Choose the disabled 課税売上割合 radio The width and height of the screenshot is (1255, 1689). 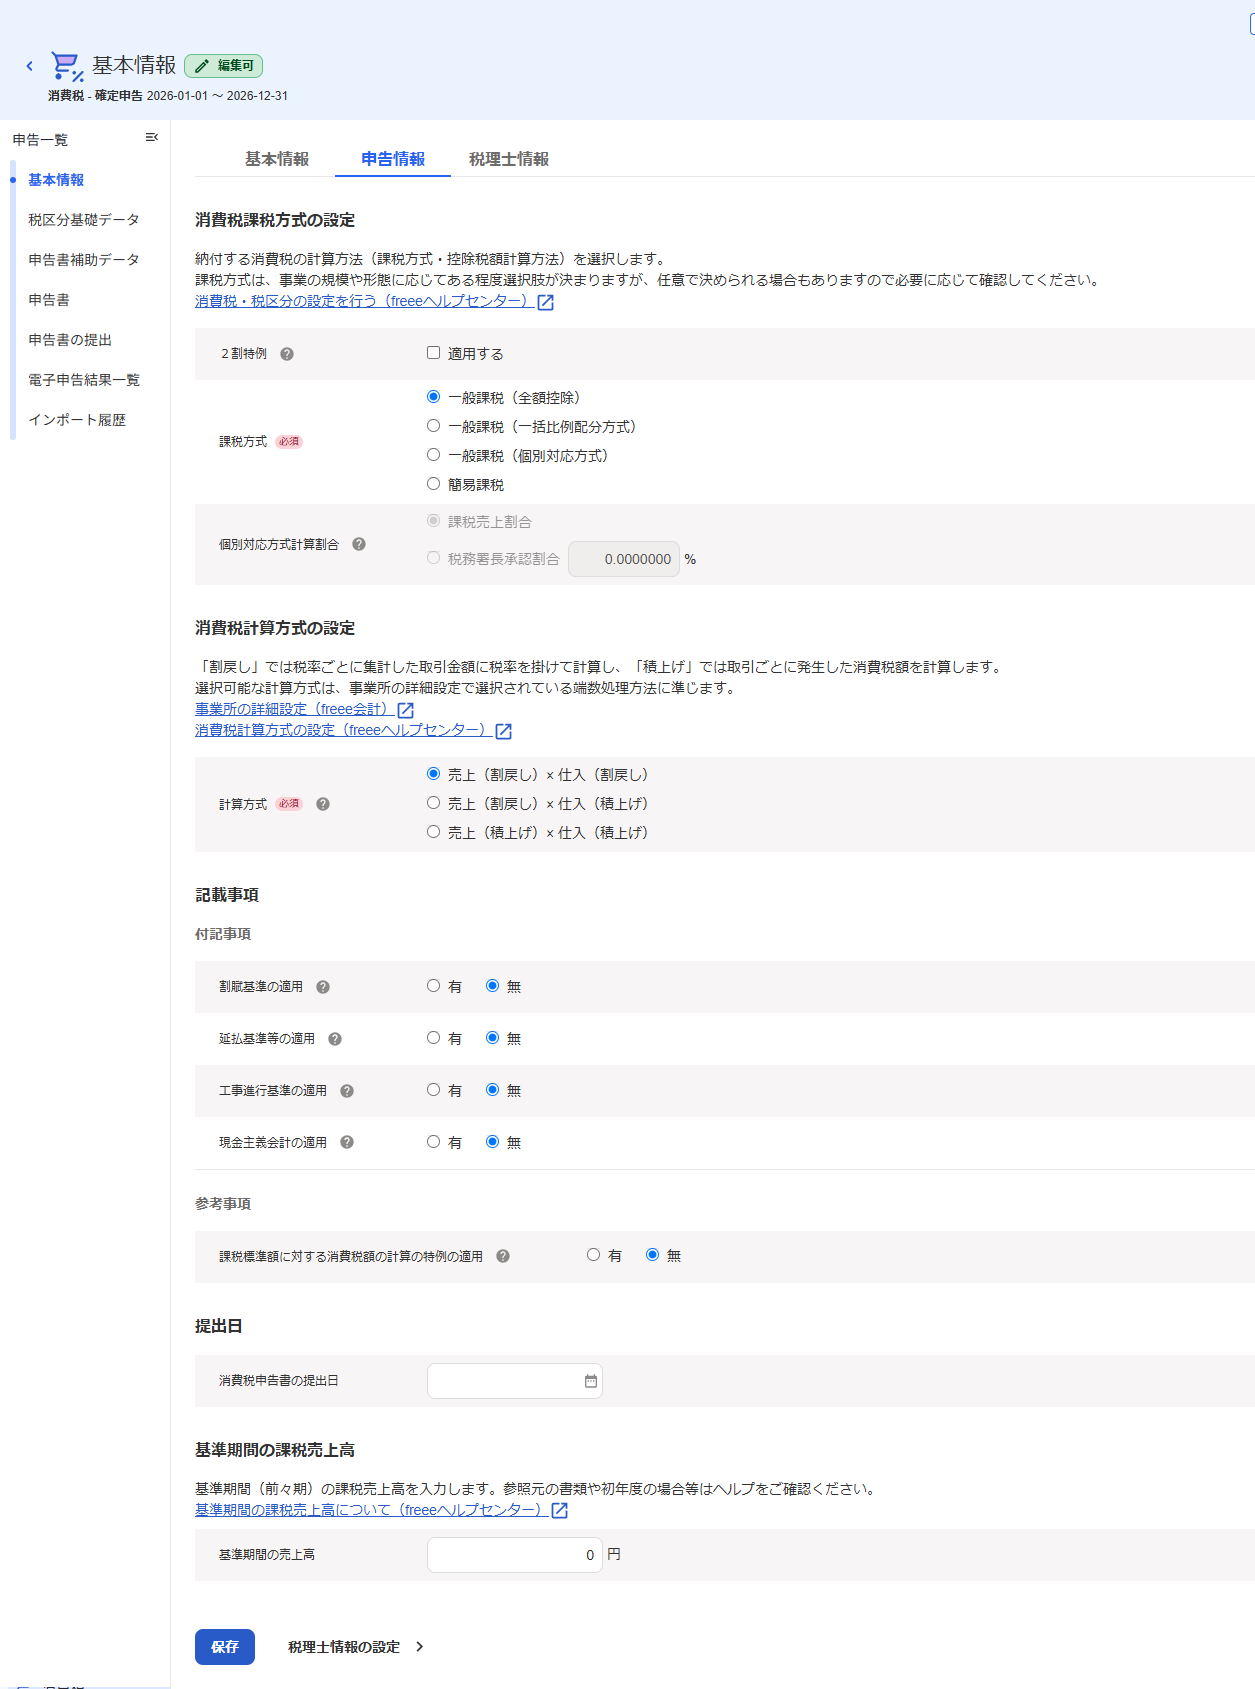(x=434, y=521)
